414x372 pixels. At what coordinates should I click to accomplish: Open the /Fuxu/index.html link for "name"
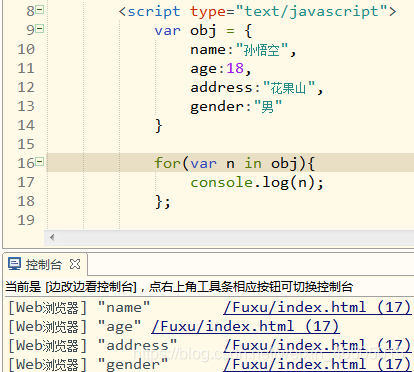coord(317,307)
